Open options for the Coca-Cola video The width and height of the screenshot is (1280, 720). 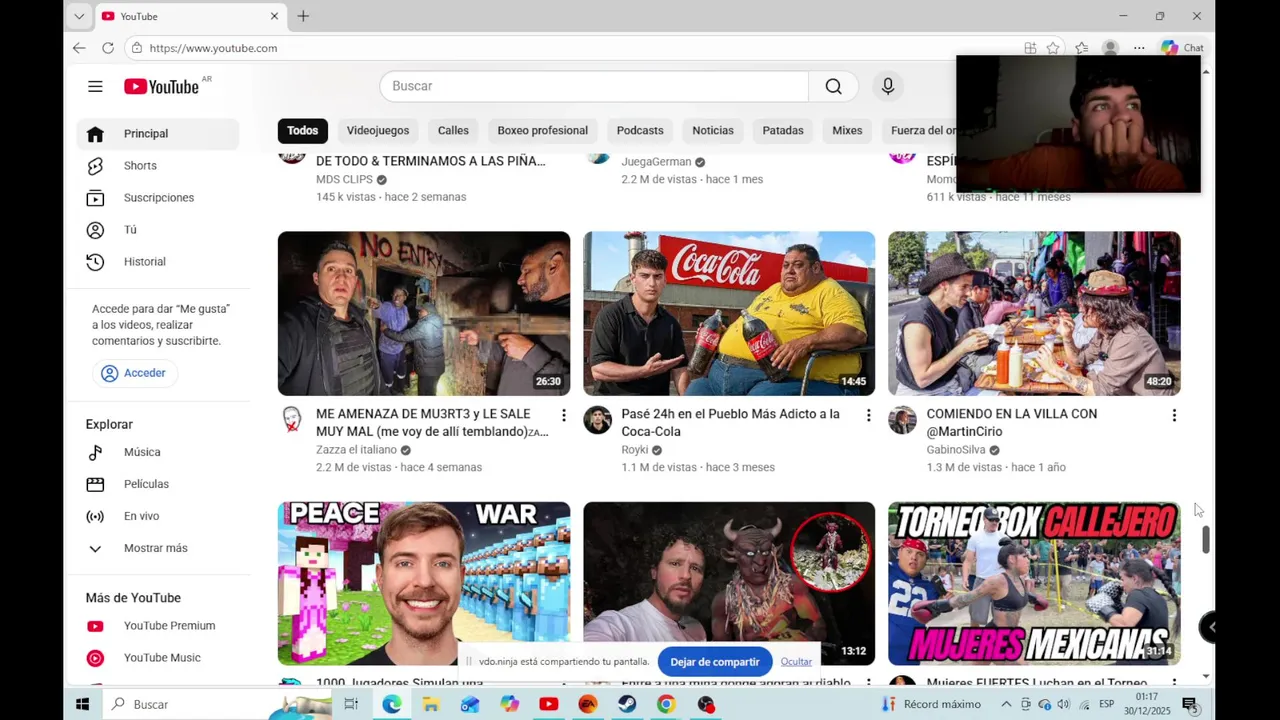coord(868,415)
